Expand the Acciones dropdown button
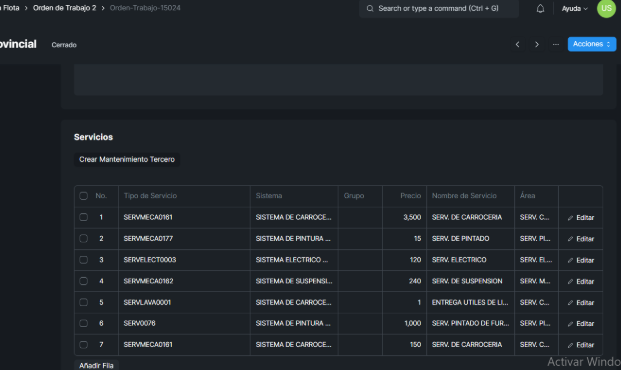Viewport: 621px width, 370px height. [592, 44]
